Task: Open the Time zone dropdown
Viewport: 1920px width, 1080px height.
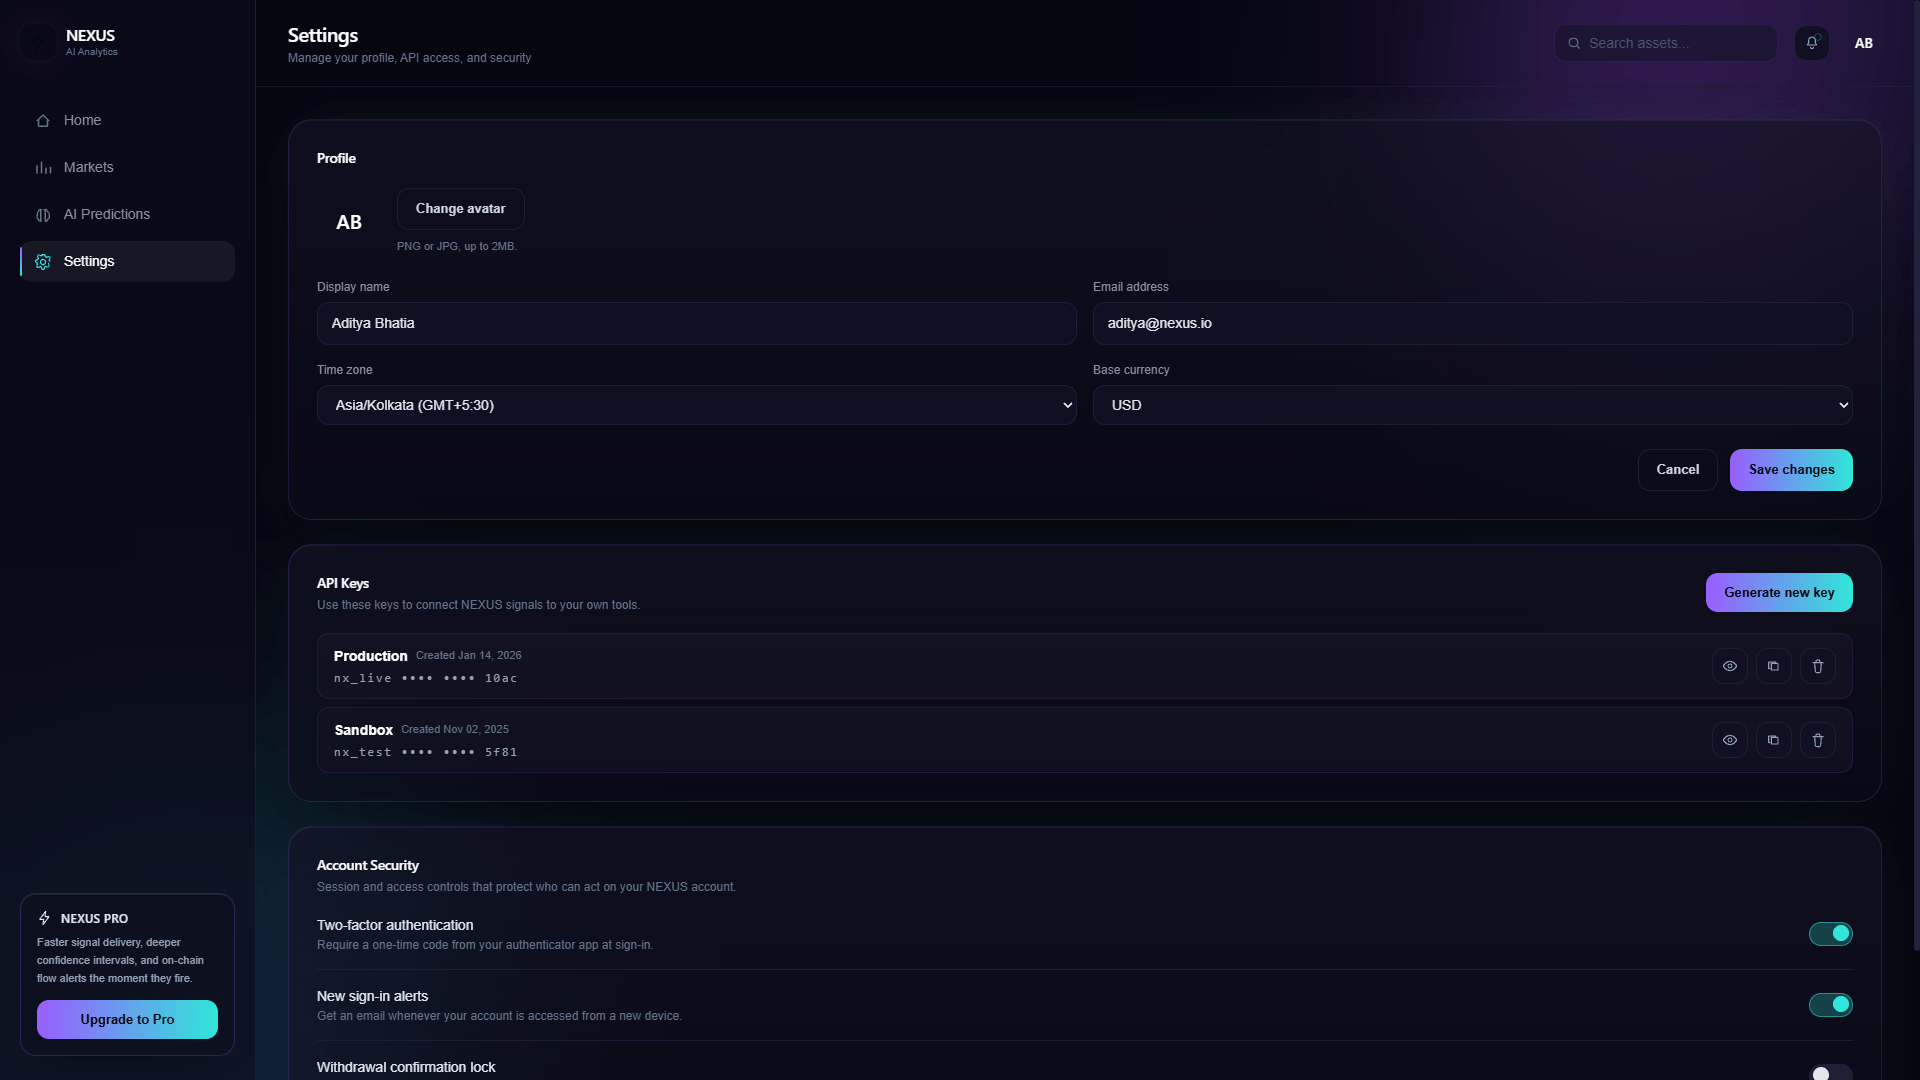Action: [696, 405]
